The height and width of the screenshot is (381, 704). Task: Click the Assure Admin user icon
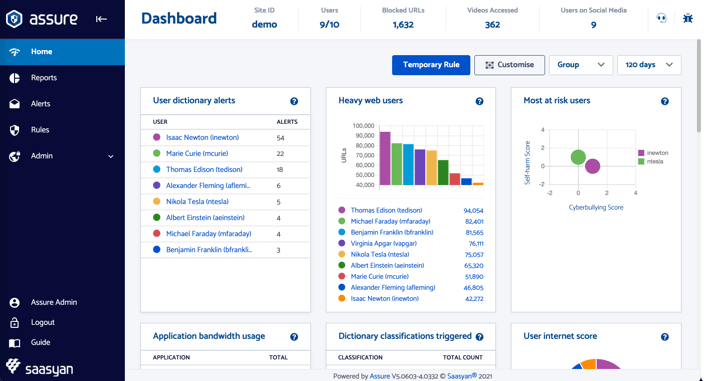[14, 302]
